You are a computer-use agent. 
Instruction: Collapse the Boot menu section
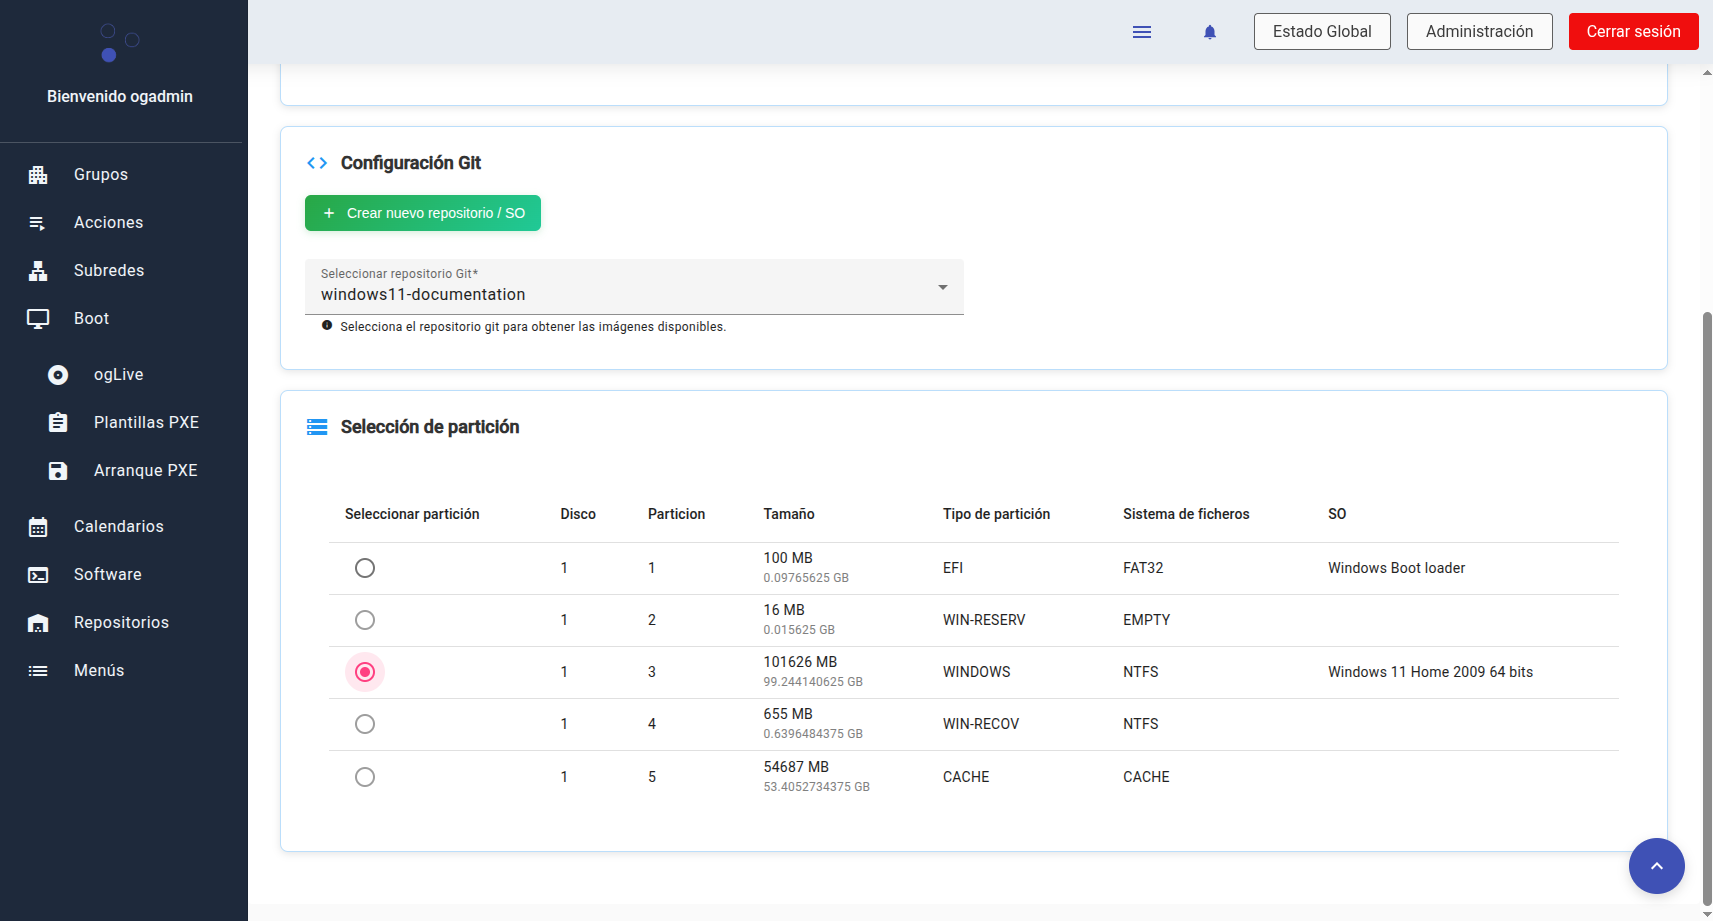(x=91, y=319)
